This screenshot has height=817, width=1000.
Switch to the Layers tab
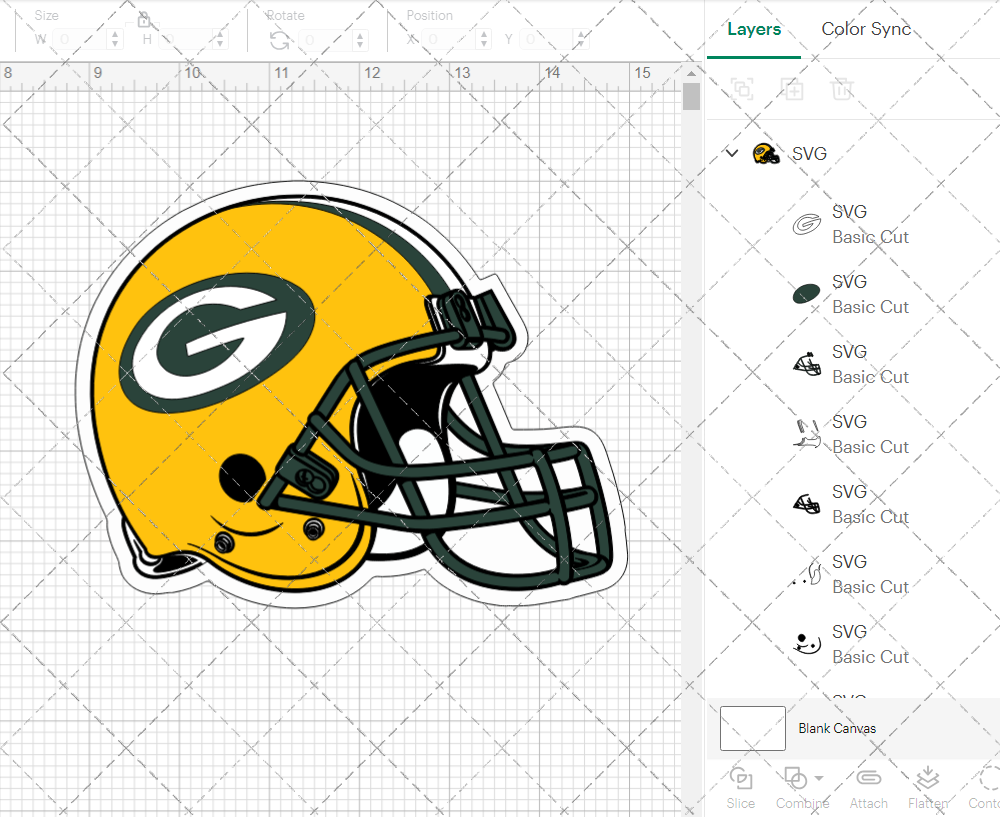(754, 29)
